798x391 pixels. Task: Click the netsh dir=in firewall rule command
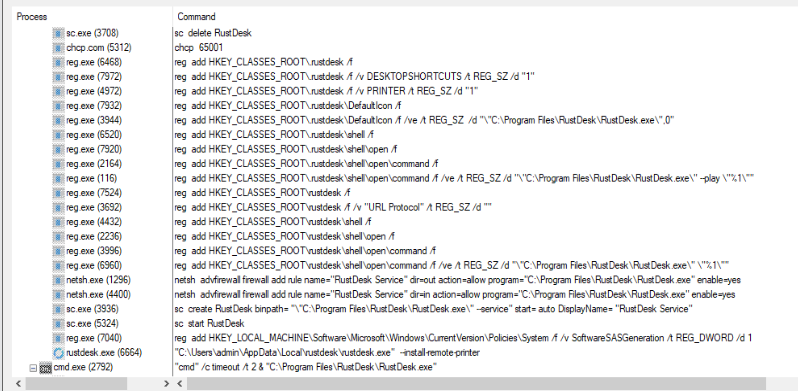tap(455, 294)
